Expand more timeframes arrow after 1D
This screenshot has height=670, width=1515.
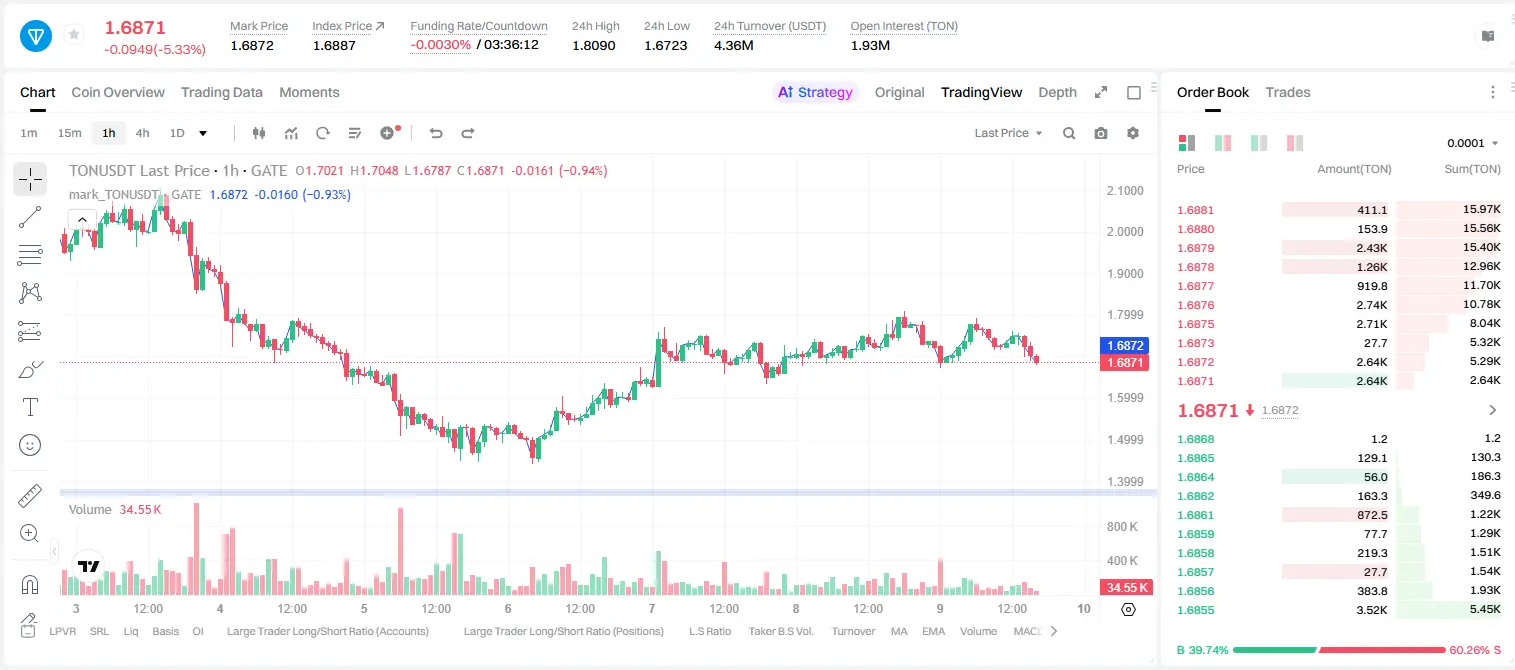click(203, 133)
